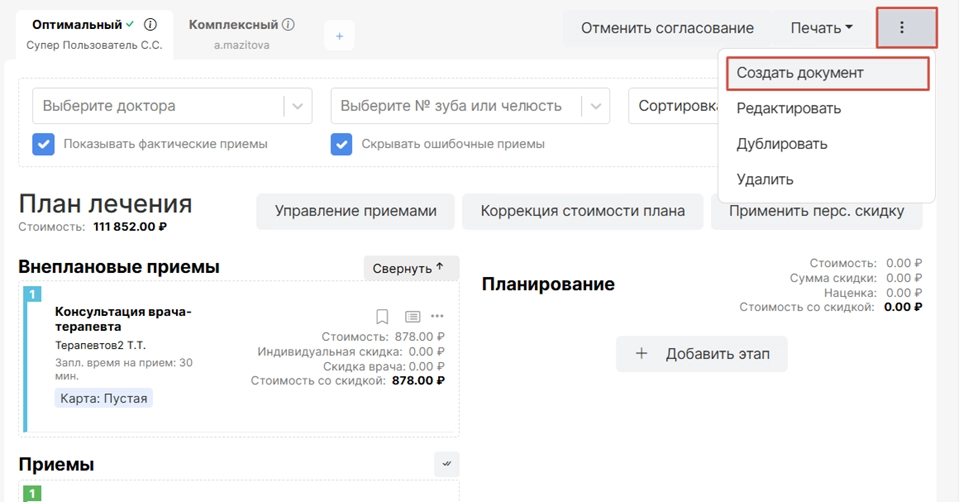Open the Печать dropdown
Screen dimensions: 973x502
tap(821, 28)
